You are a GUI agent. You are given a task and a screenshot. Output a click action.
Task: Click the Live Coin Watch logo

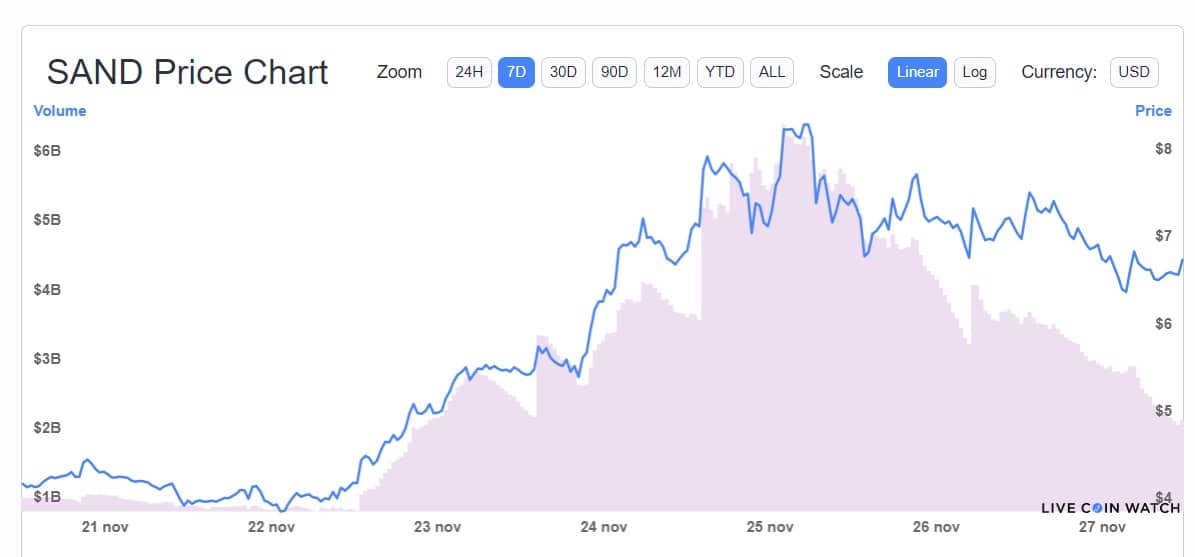click(x=1110, y=508)
